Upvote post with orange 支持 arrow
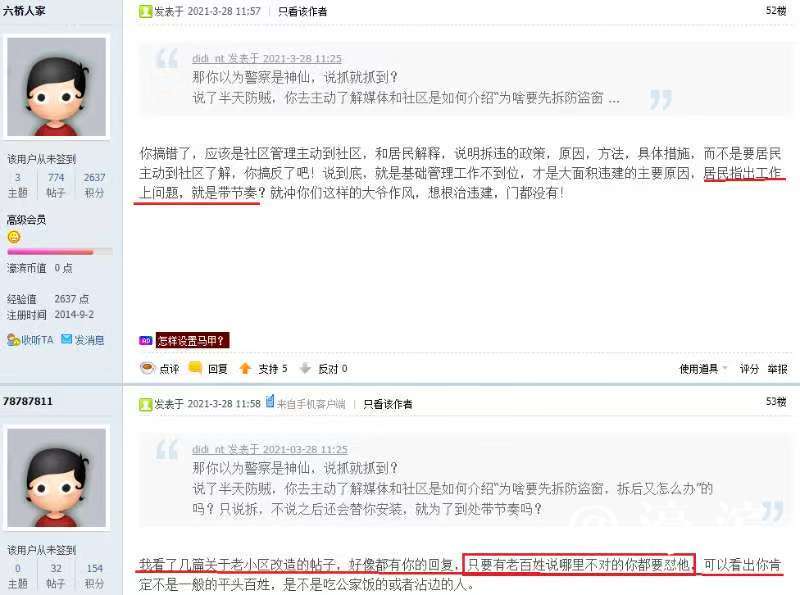 coord(245,368)
